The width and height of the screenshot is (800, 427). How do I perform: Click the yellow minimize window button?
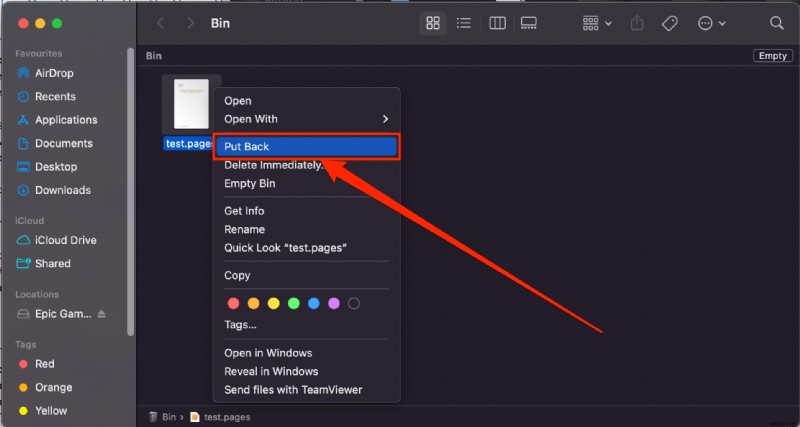pyautogui.click(x=40, y=23)
